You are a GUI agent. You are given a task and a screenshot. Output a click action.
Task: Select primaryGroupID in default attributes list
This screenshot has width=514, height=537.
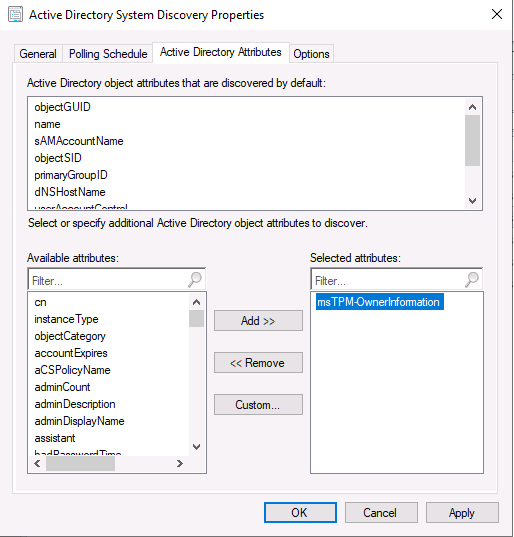tap(71, 175)
